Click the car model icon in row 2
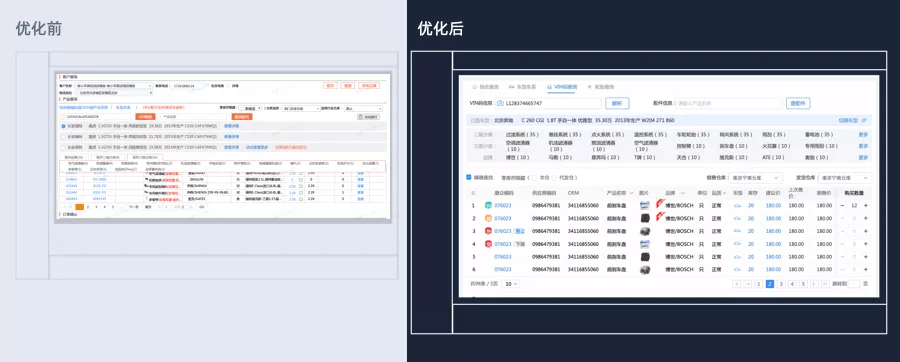This screenshot has width=900, height=362. [x=738, y=218]
